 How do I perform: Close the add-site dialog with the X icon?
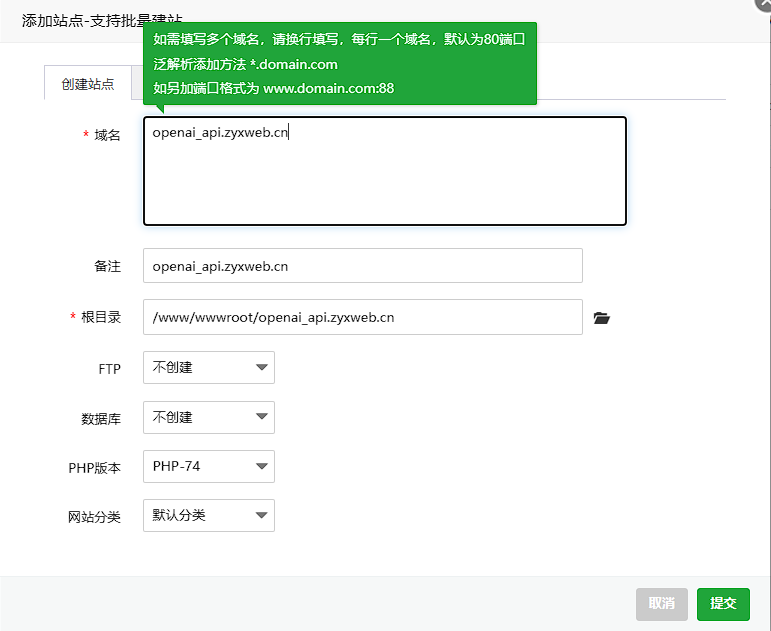coord(763,4)
